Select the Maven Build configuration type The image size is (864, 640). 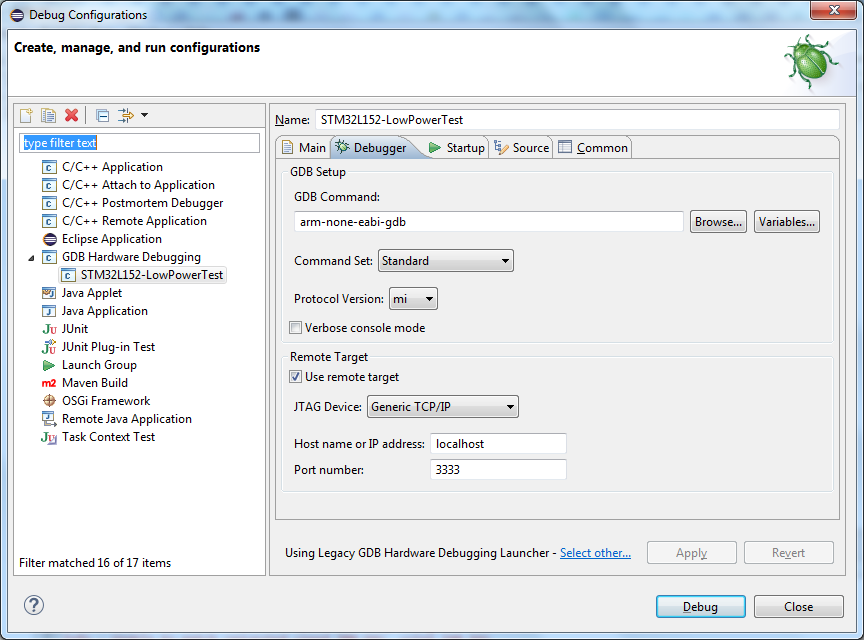[x=94, y=383]
